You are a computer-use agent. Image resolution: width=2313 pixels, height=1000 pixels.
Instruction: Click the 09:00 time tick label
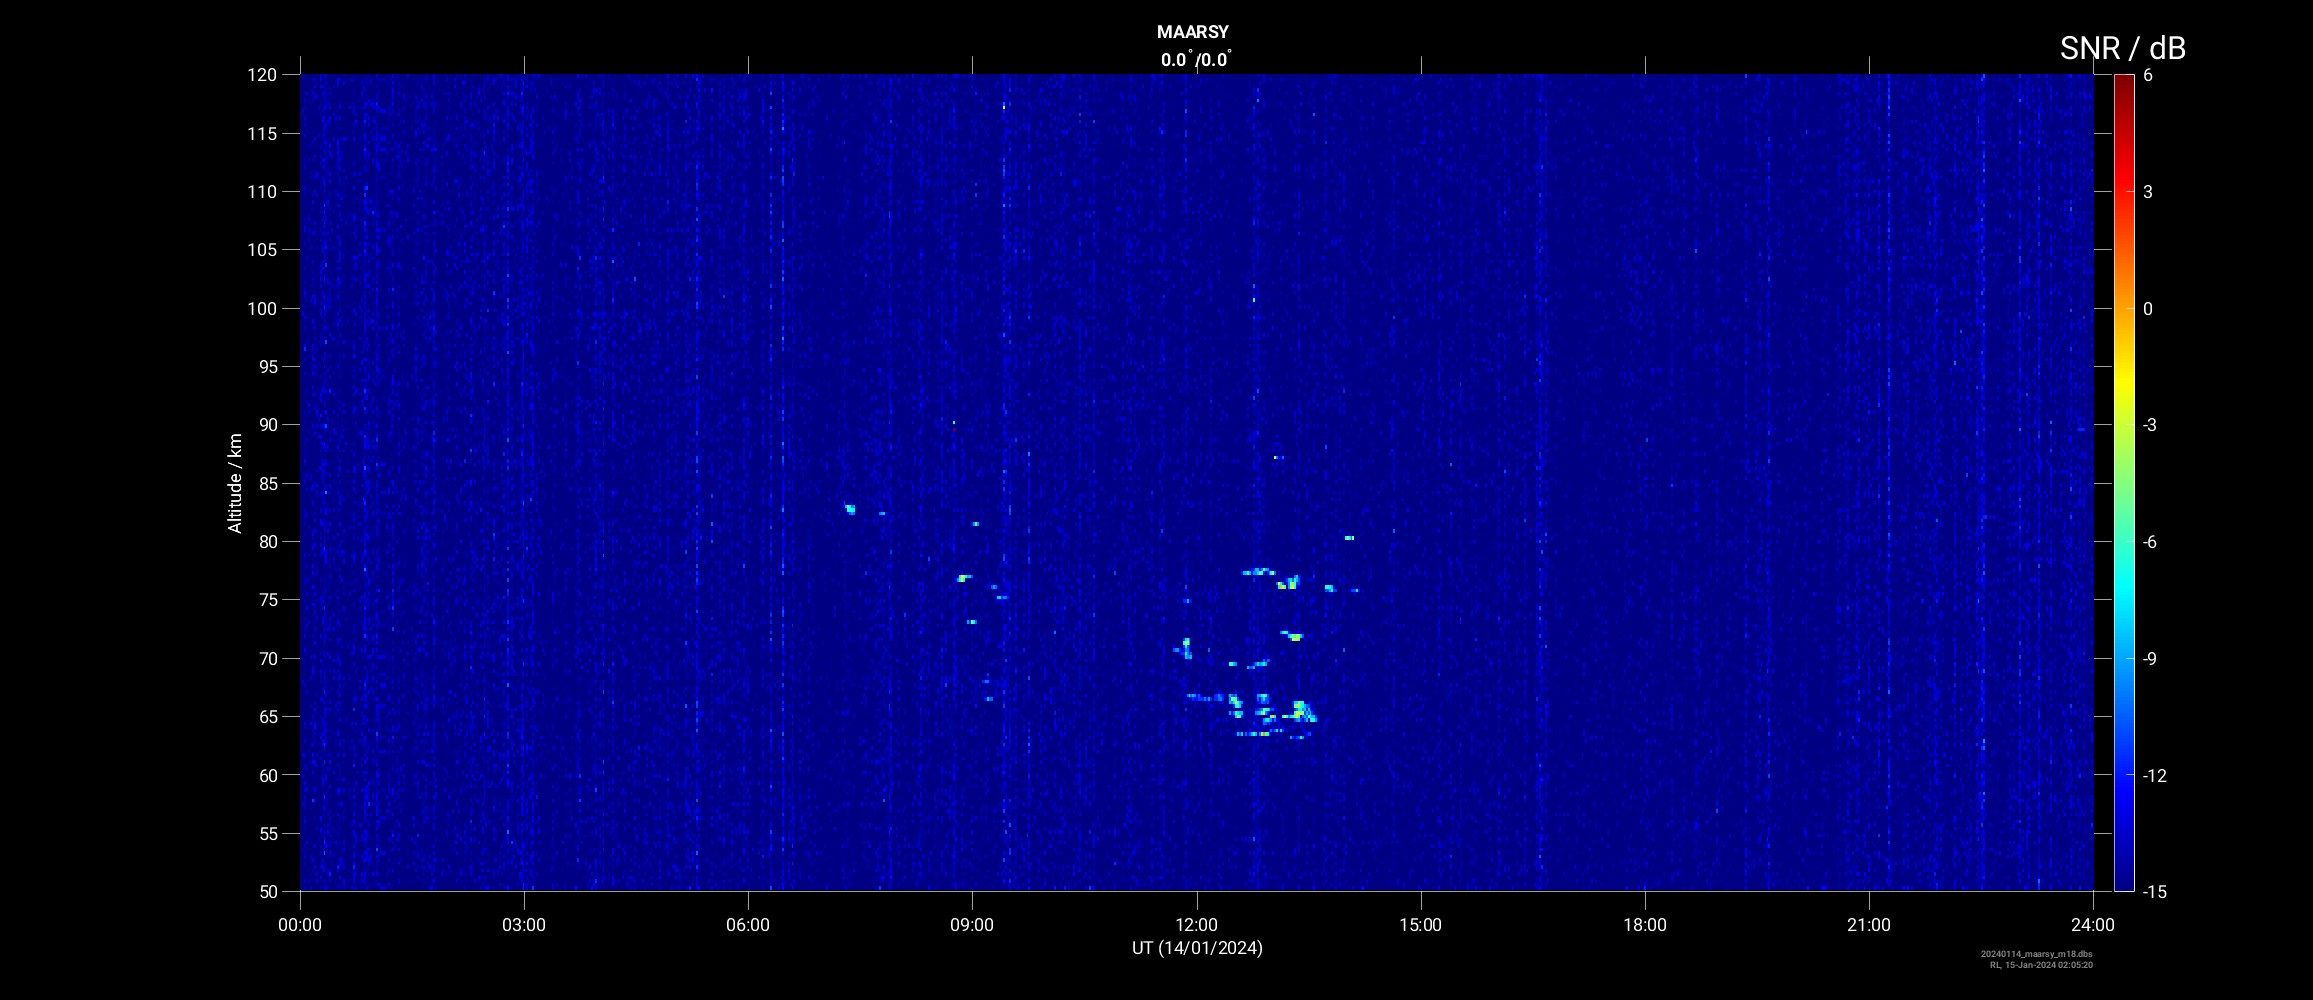tap(972, 925)
